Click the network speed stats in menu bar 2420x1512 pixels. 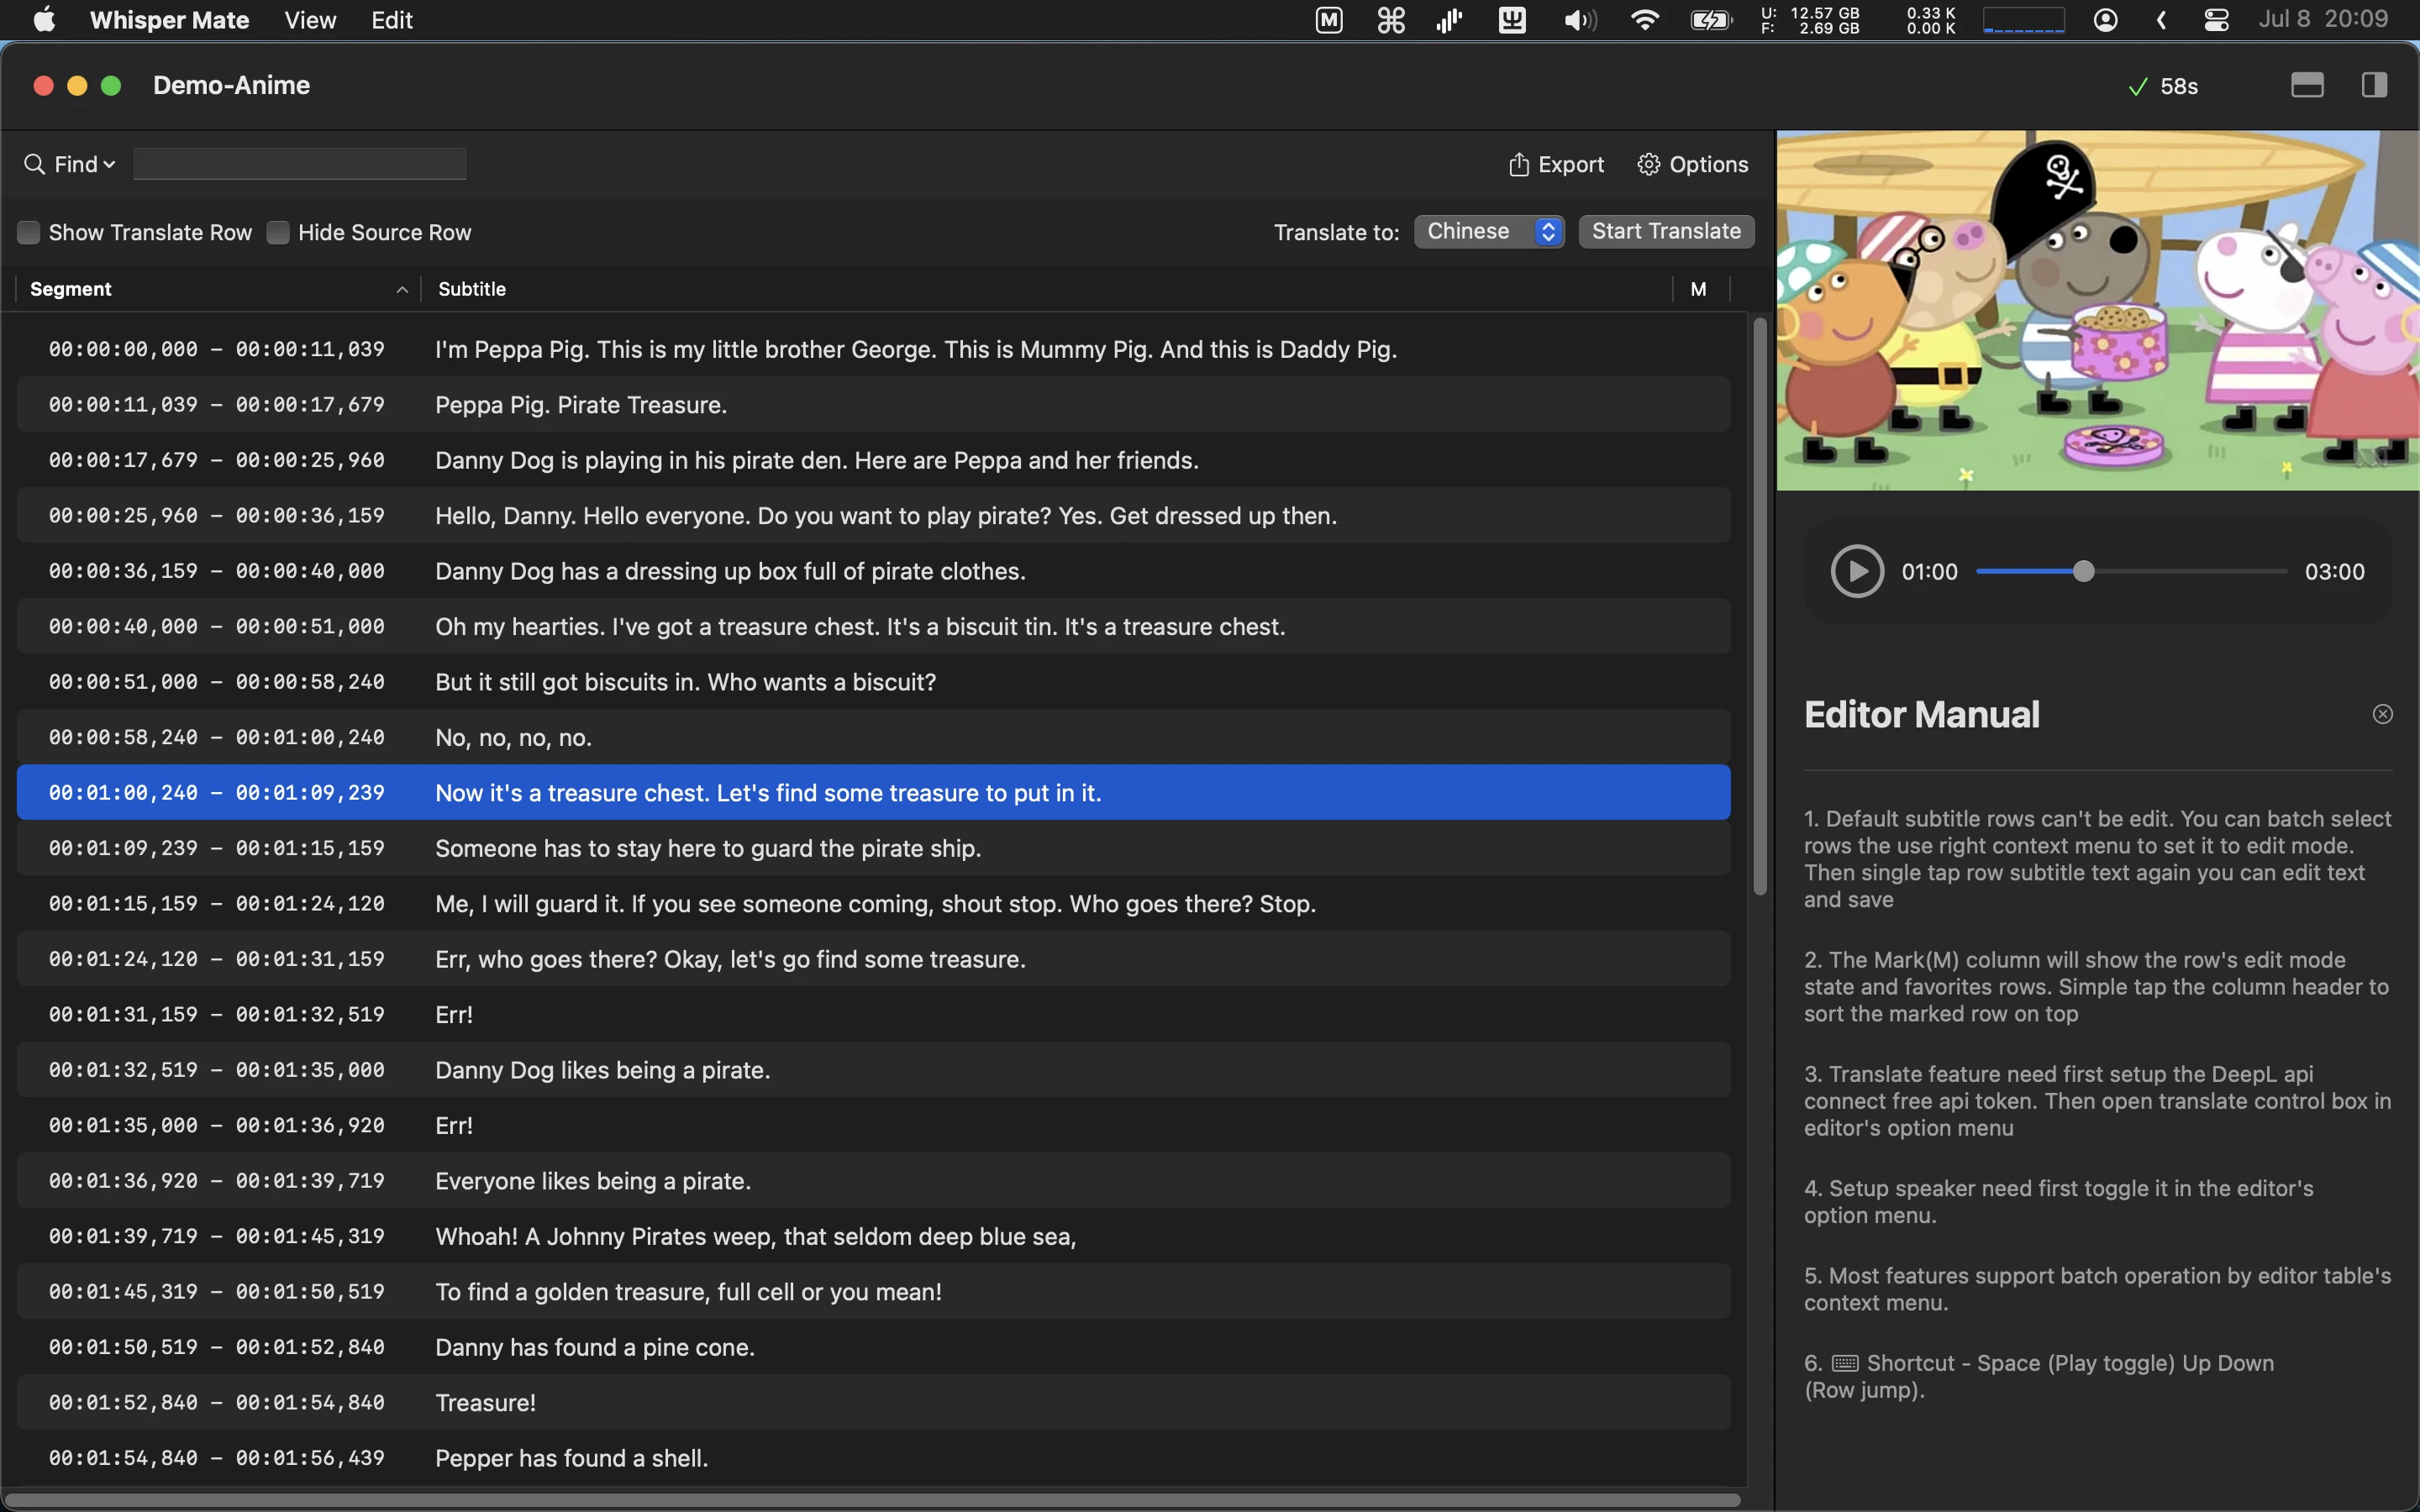[x=1931, y=20]
